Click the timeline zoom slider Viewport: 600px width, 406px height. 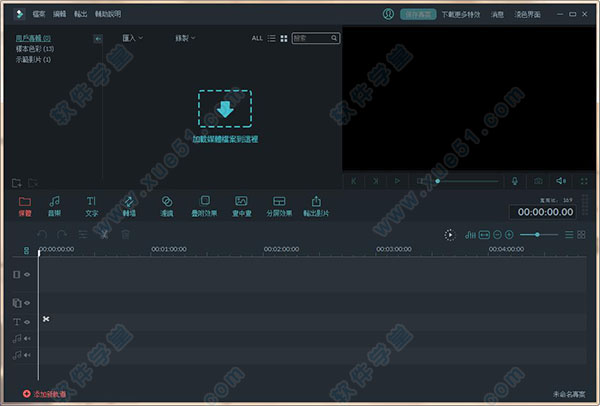pyautogui.click(x=538, y=234)
